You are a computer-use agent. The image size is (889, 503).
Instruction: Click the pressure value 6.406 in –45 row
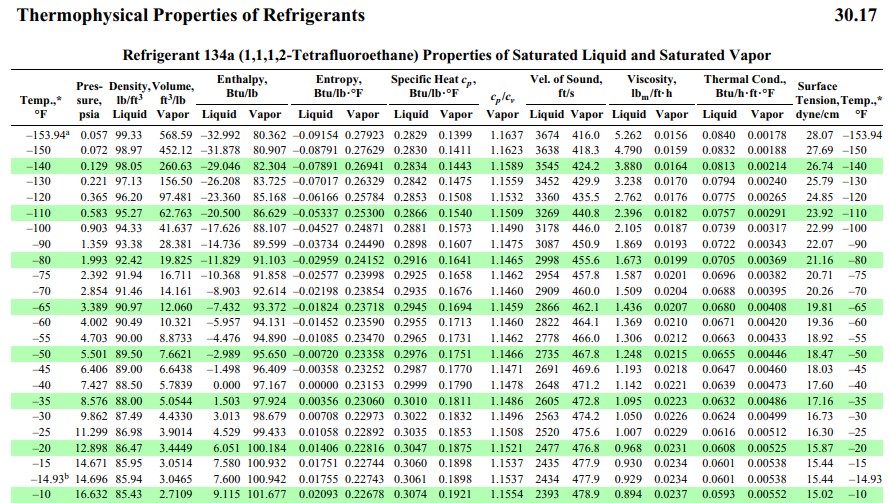93,370
